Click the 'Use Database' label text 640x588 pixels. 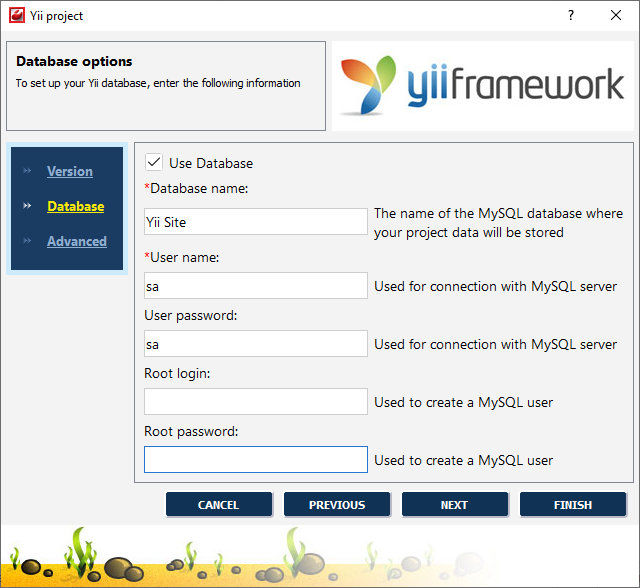pos(211,163)
